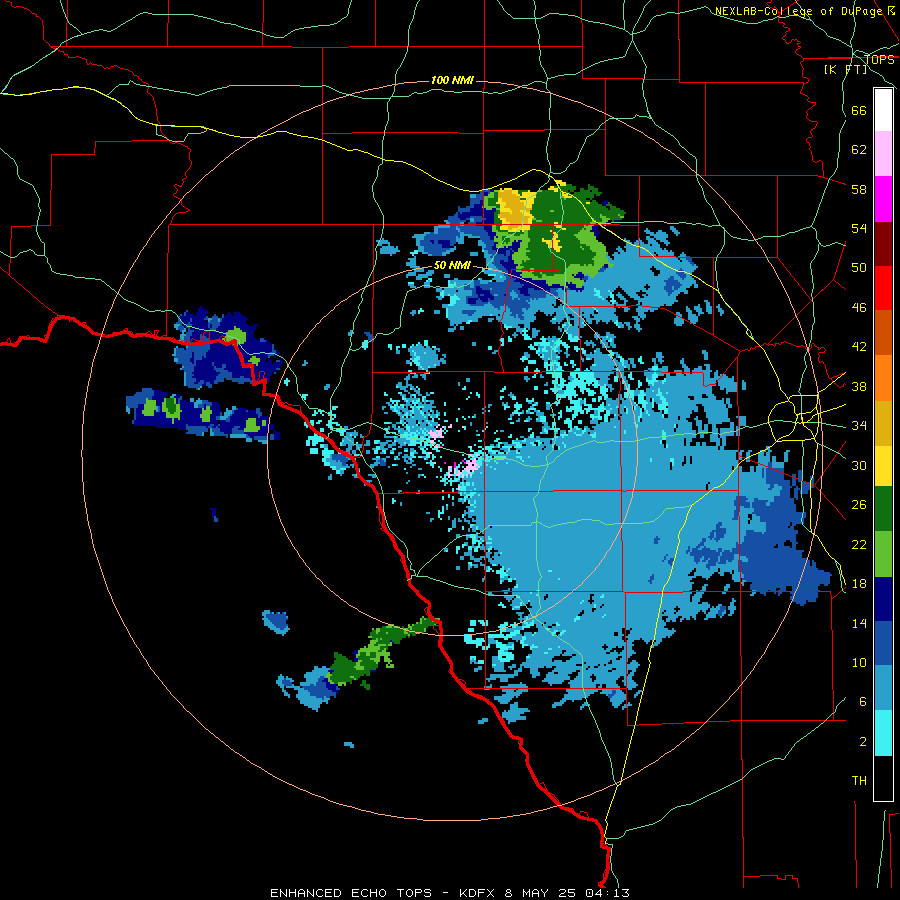Select the bright red legend swatch

pyautogui.click(x=883, y=288)
